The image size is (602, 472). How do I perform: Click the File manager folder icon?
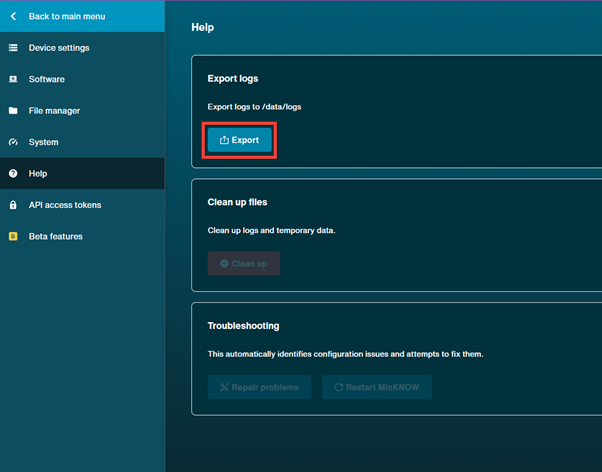click(x=13, y=111)
